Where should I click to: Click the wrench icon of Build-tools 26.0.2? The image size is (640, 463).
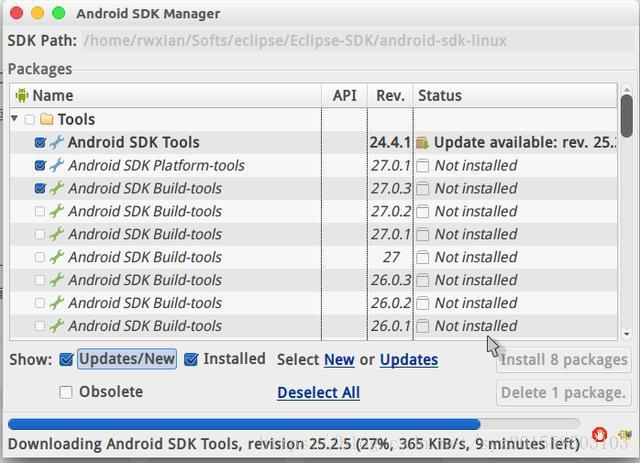click(56, 303)
